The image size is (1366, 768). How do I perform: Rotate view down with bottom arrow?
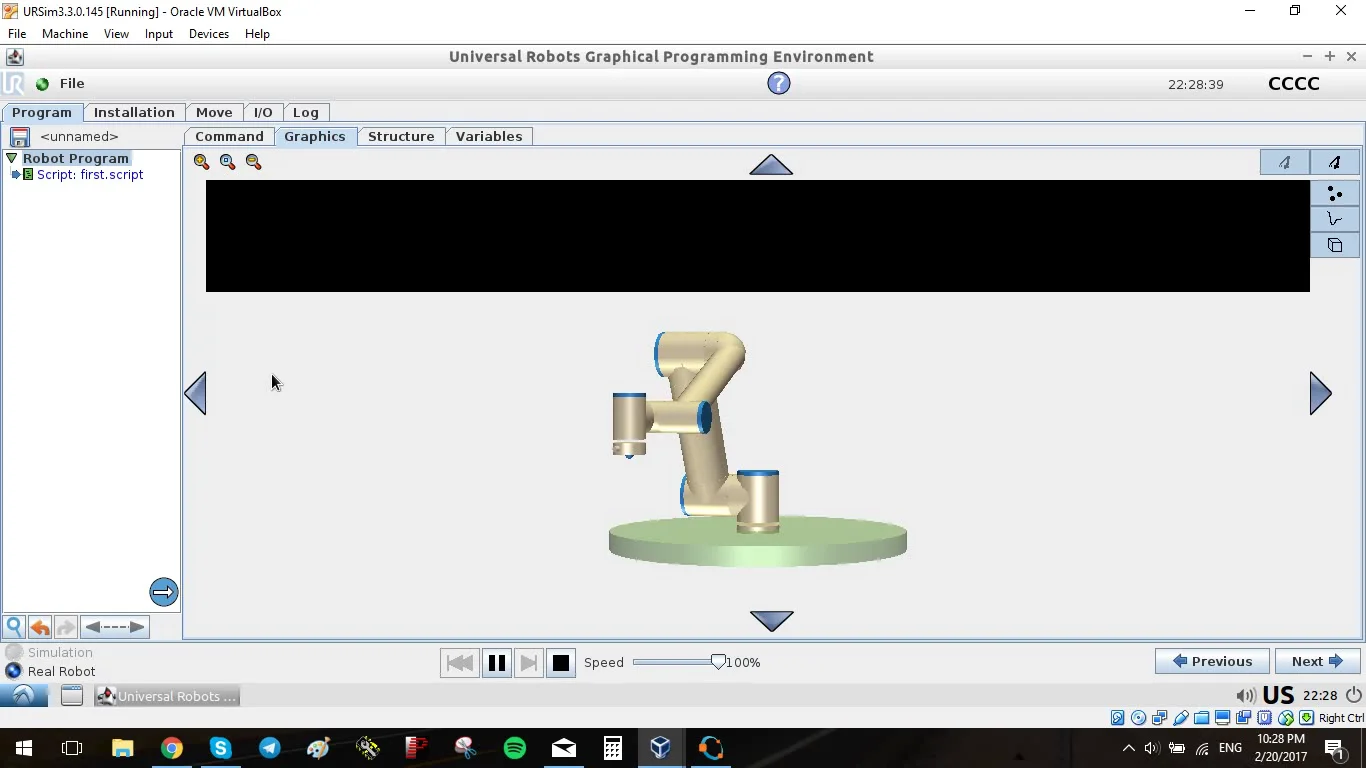[x=771, y=621]
